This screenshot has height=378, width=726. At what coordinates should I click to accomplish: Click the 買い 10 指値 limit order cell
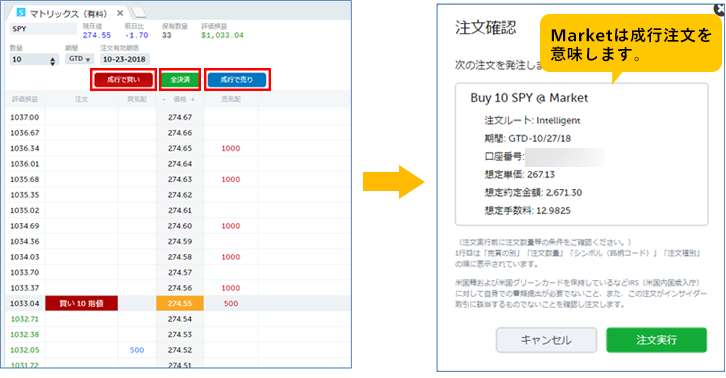coord(81,303)
